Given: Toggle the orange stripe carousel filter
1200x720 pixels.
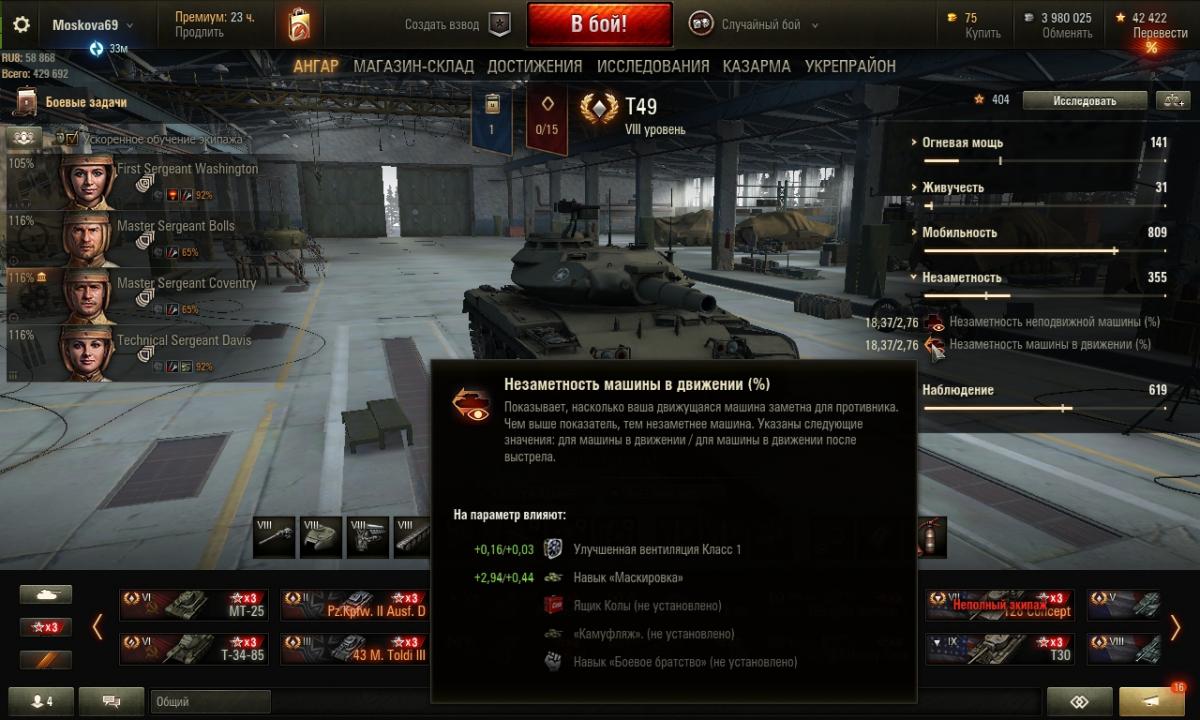Looking at the screenshot, I should 46,659.
